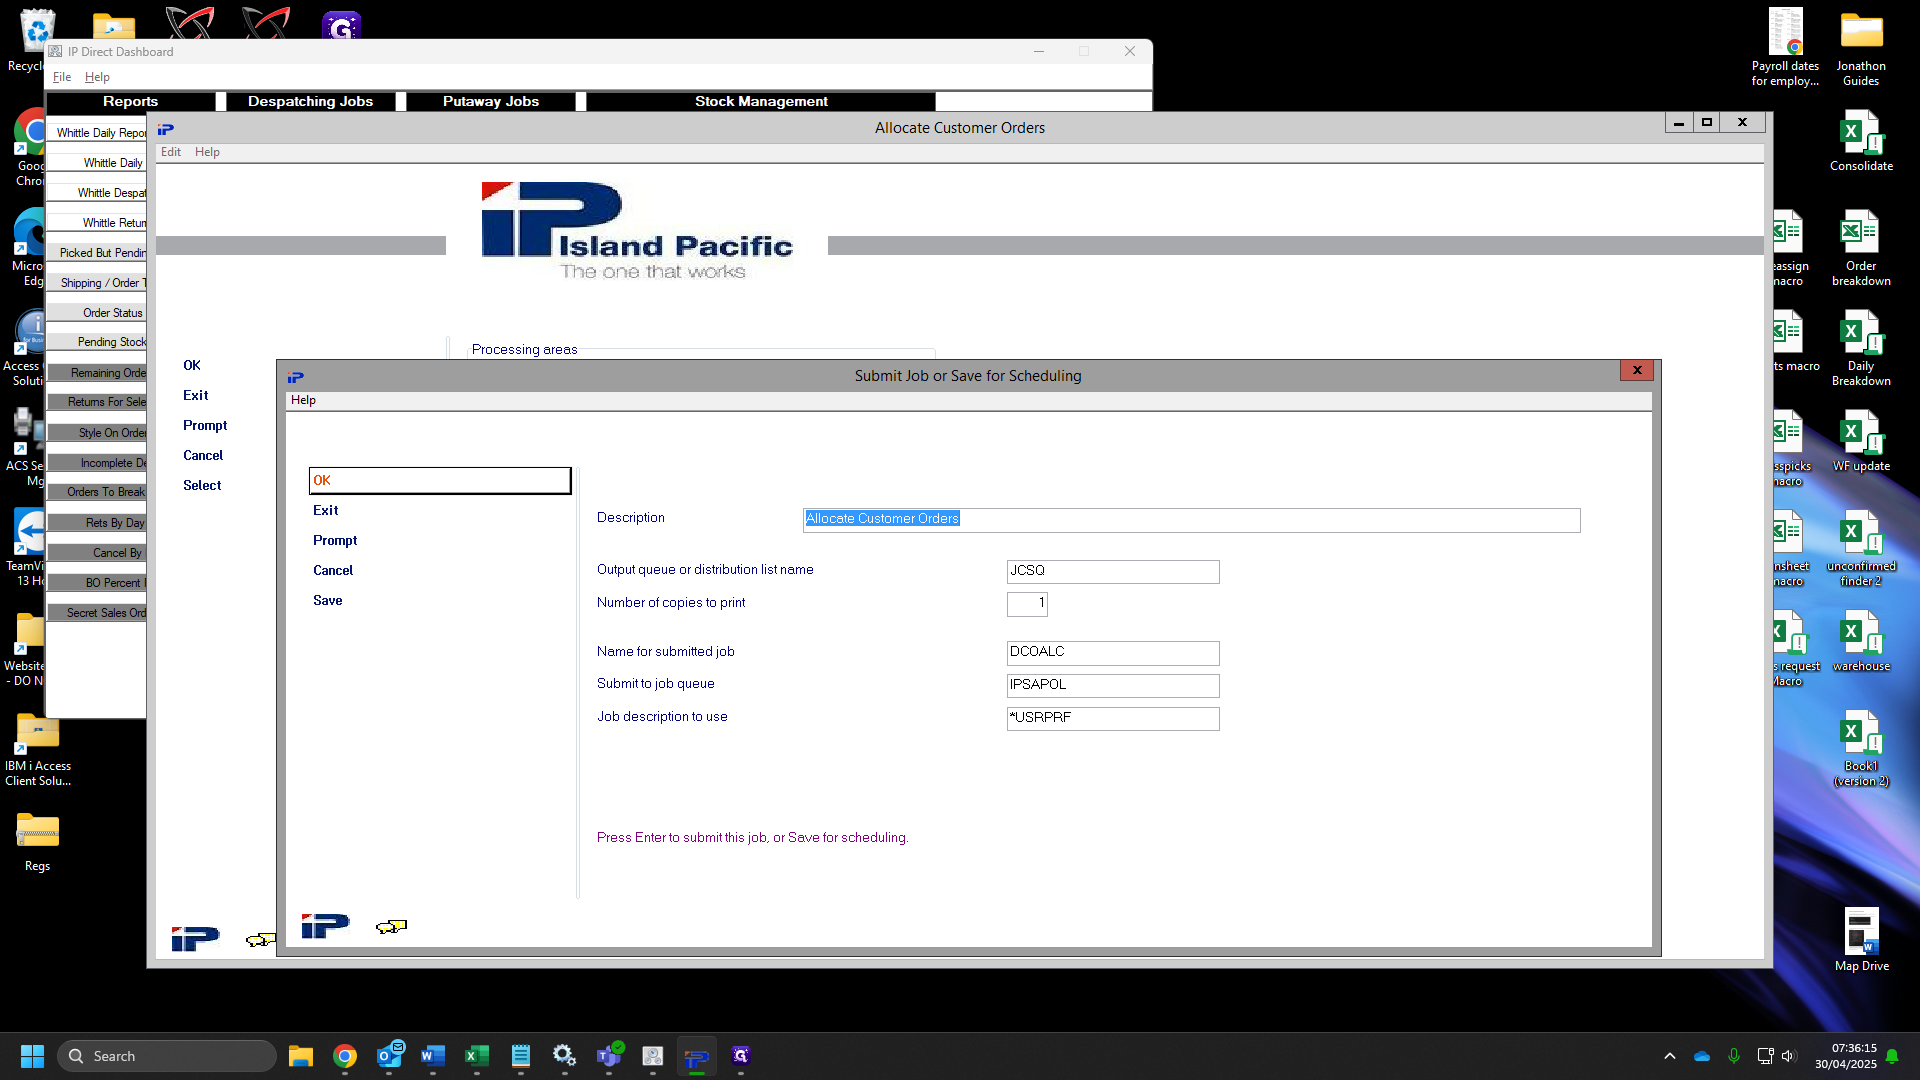The height and width of the screenshot is (1080, 1920).
Task: Click Output queue field containing JCSQ
Action: pyautogui.click(x=1113, y=572)
